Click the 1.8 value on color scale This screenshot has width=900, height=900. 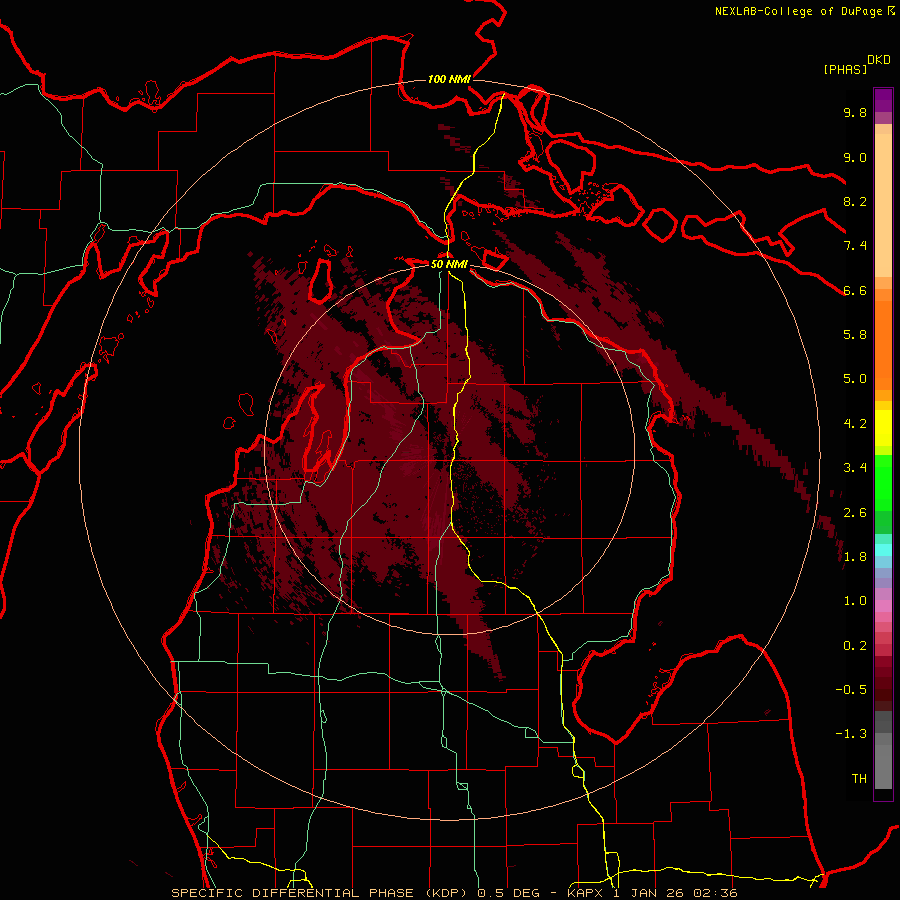[855, 557]
